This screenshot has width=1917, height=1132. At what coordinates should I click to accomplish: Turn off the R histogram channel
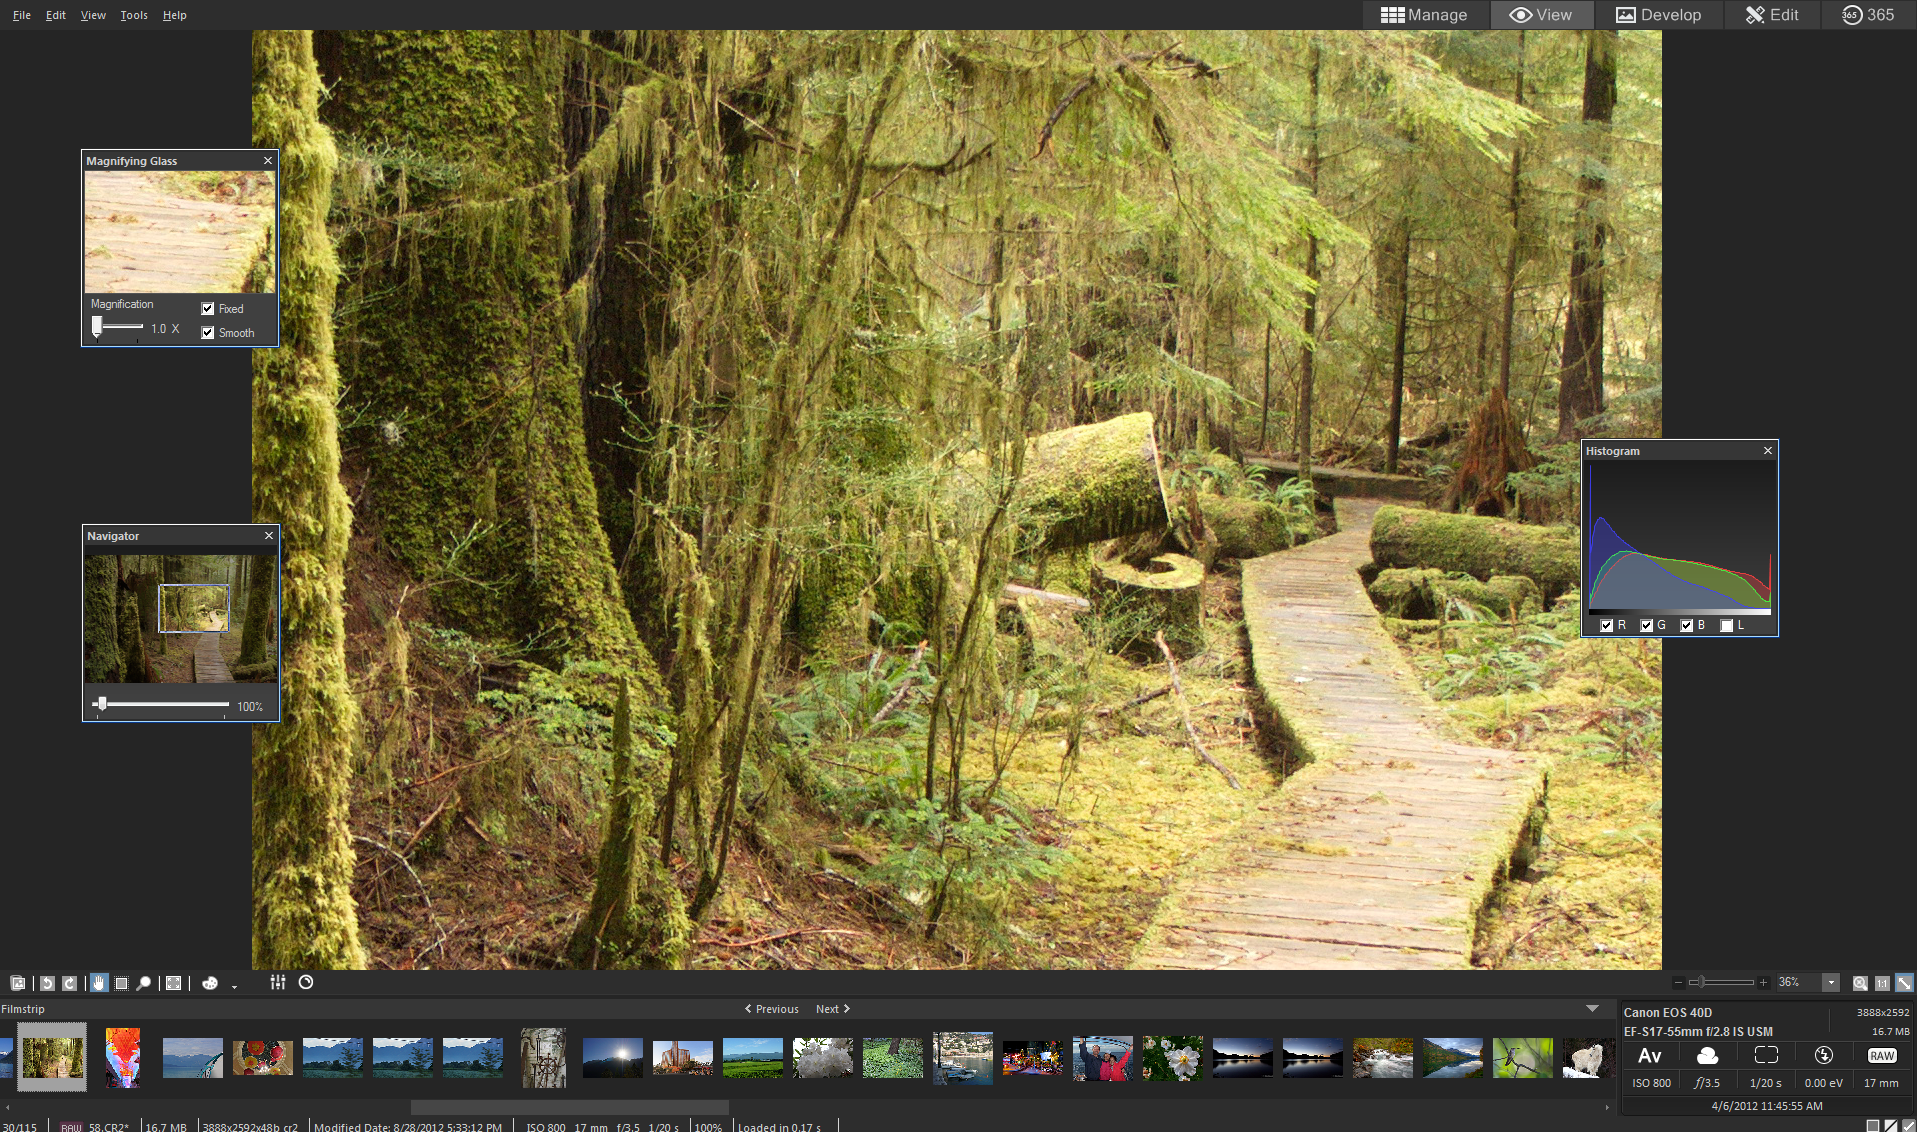pos(1606,625)
